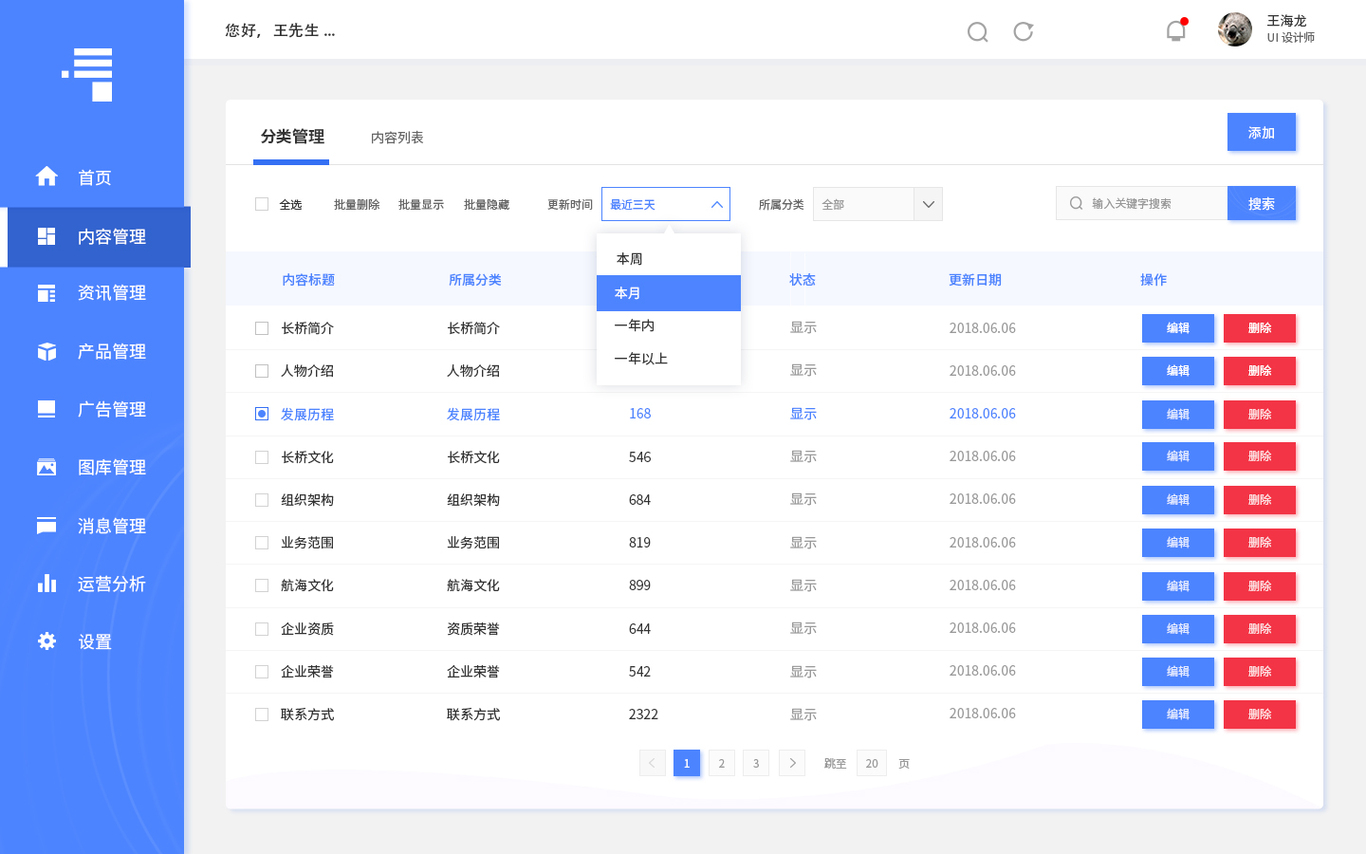Click 编辑 for the 发展历程 row
Image resolution: width=1366 pixels, height=854 pixels.
click(x=1178, y=414)
